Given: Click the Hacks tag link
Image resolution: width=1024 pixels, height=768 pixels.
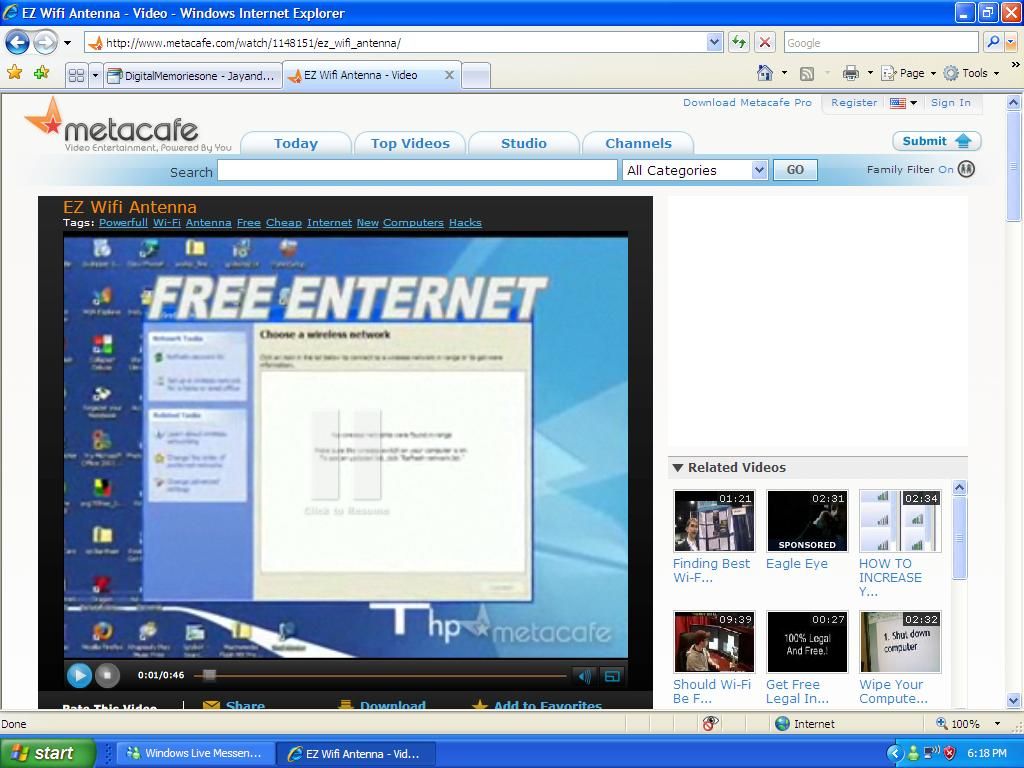Looking at the screenshot, I should [x=465, y=223].
